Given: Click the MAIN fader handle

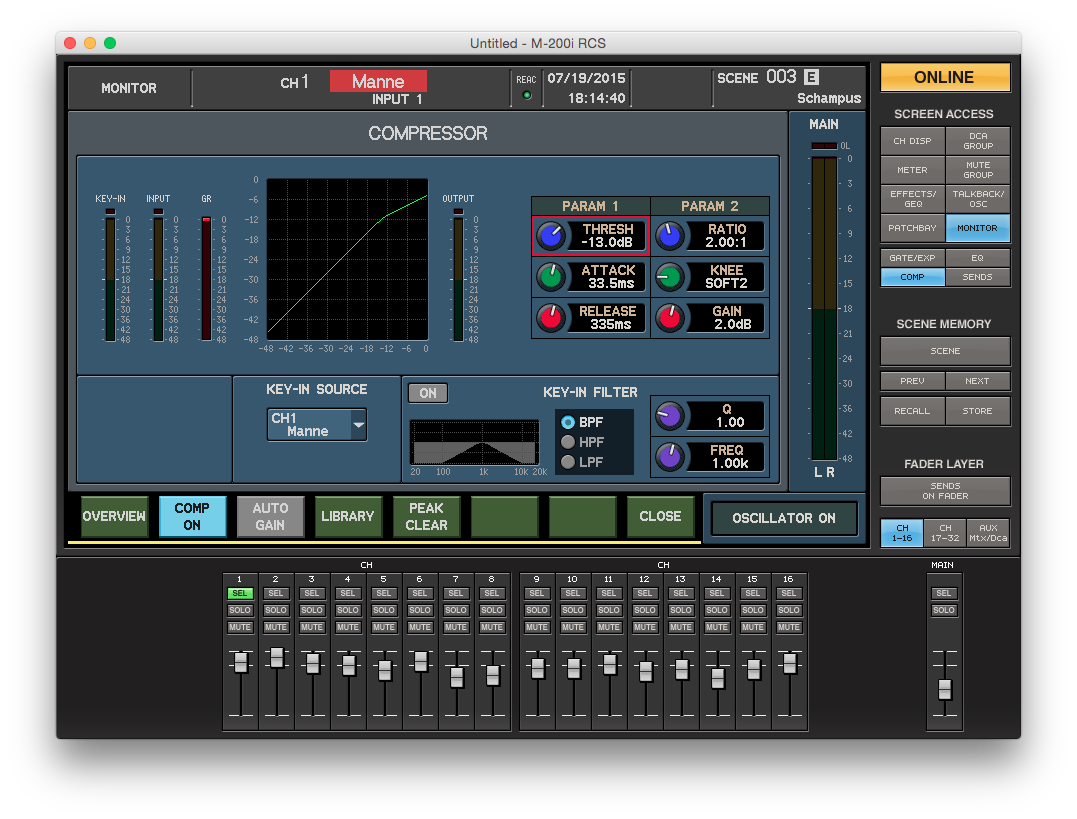Looking at the screenshot, I should point(944,688).
